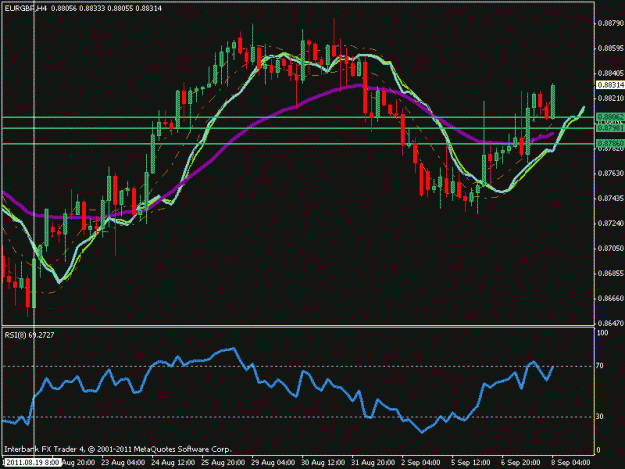
Task: Click the RSI scale 0 label
Action: point(599,450)
